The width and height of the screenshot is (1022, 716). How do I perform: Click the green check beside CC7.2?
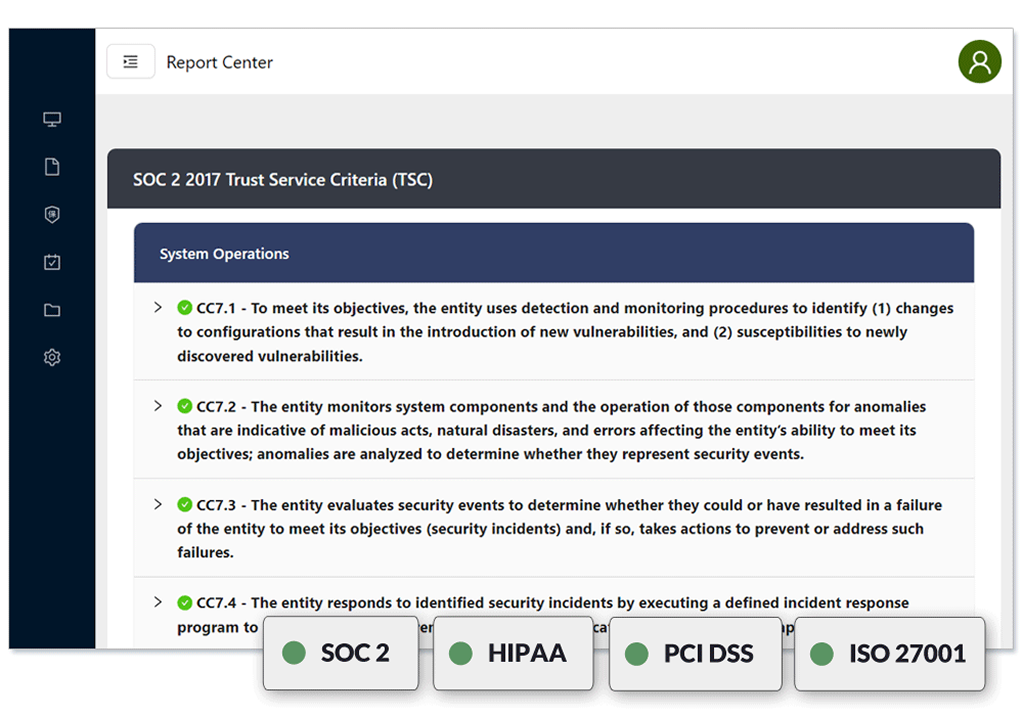pyautogui.click(x=185, y=406)
